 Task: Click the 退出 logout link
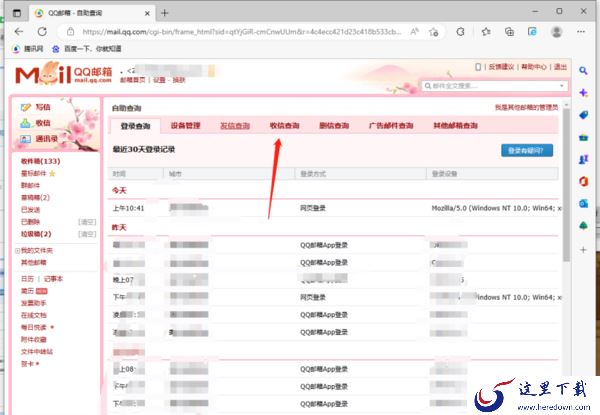pos(560,67)
